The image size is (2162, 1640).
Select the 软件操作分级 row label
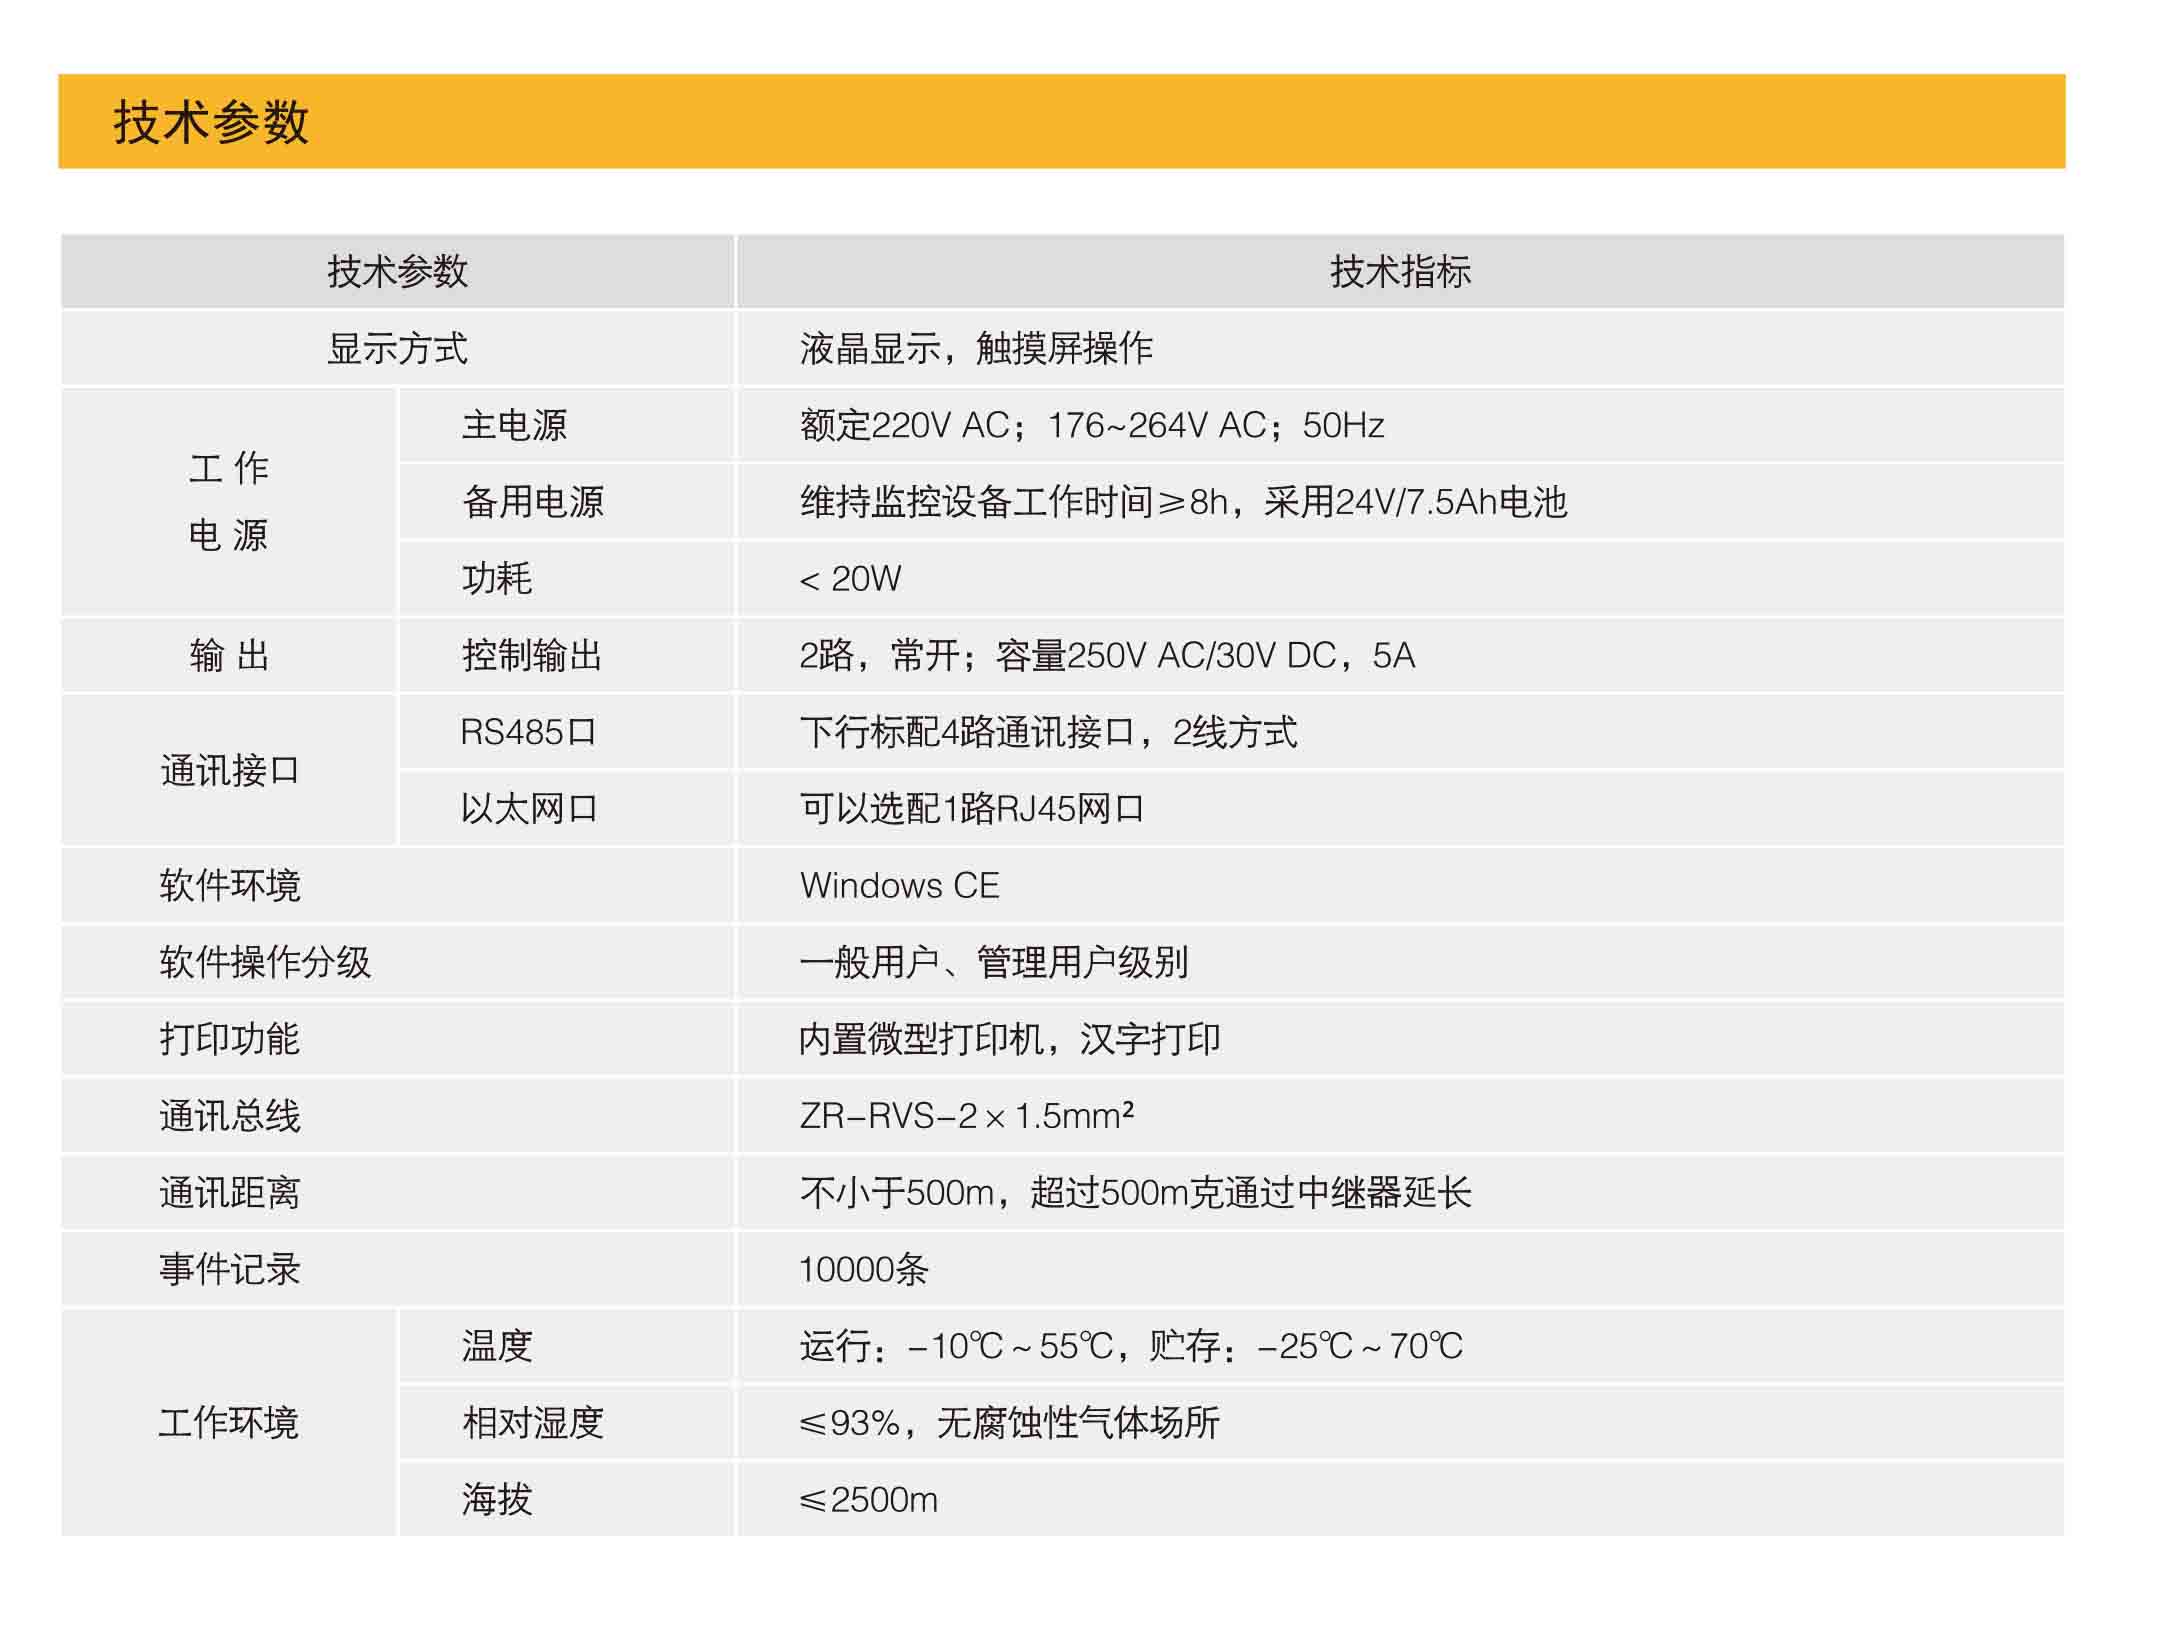265,963
